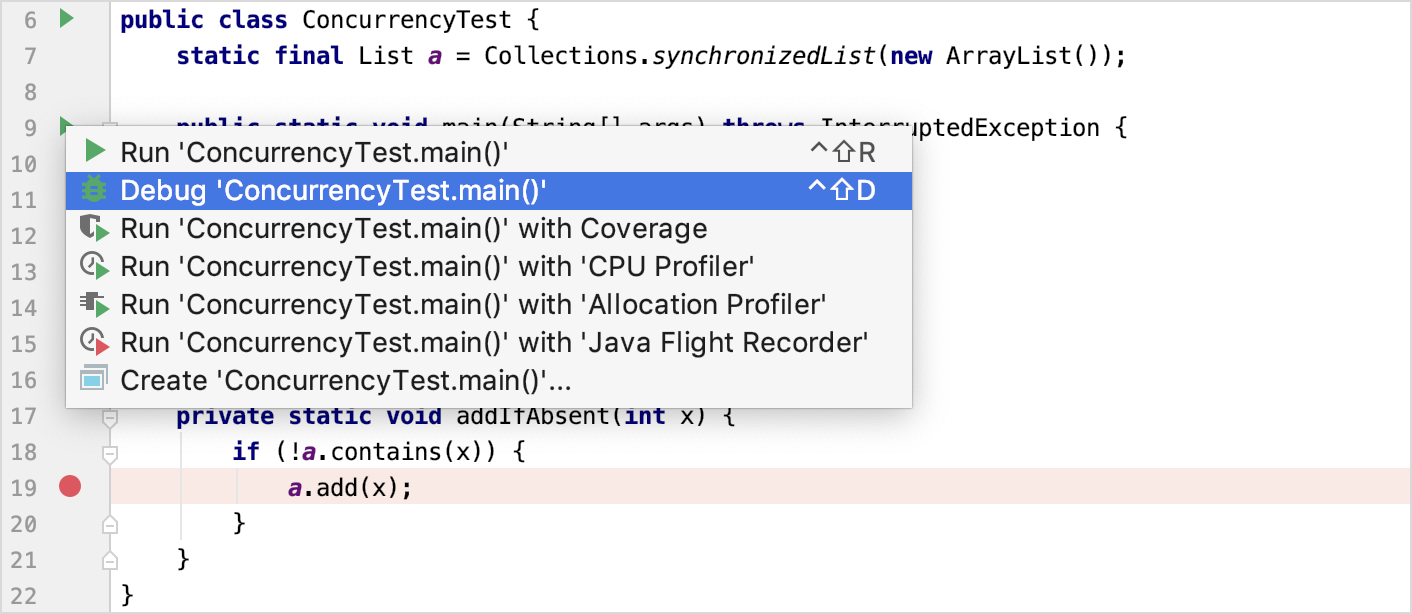
Task: Click the fold end marker on line 21
Action: coord(110,560)
